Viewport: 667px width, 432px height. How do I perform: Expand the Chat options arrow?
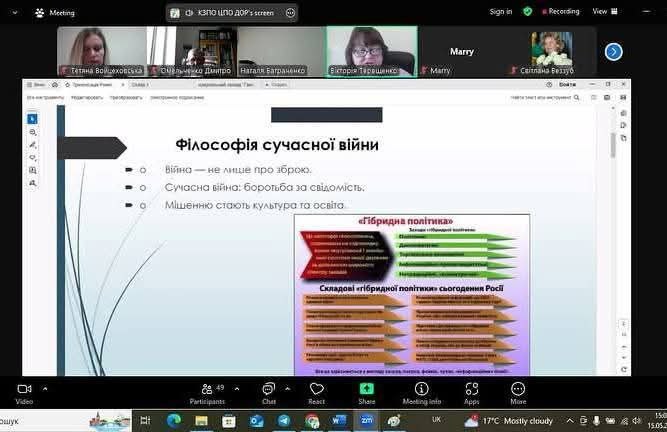289,386
